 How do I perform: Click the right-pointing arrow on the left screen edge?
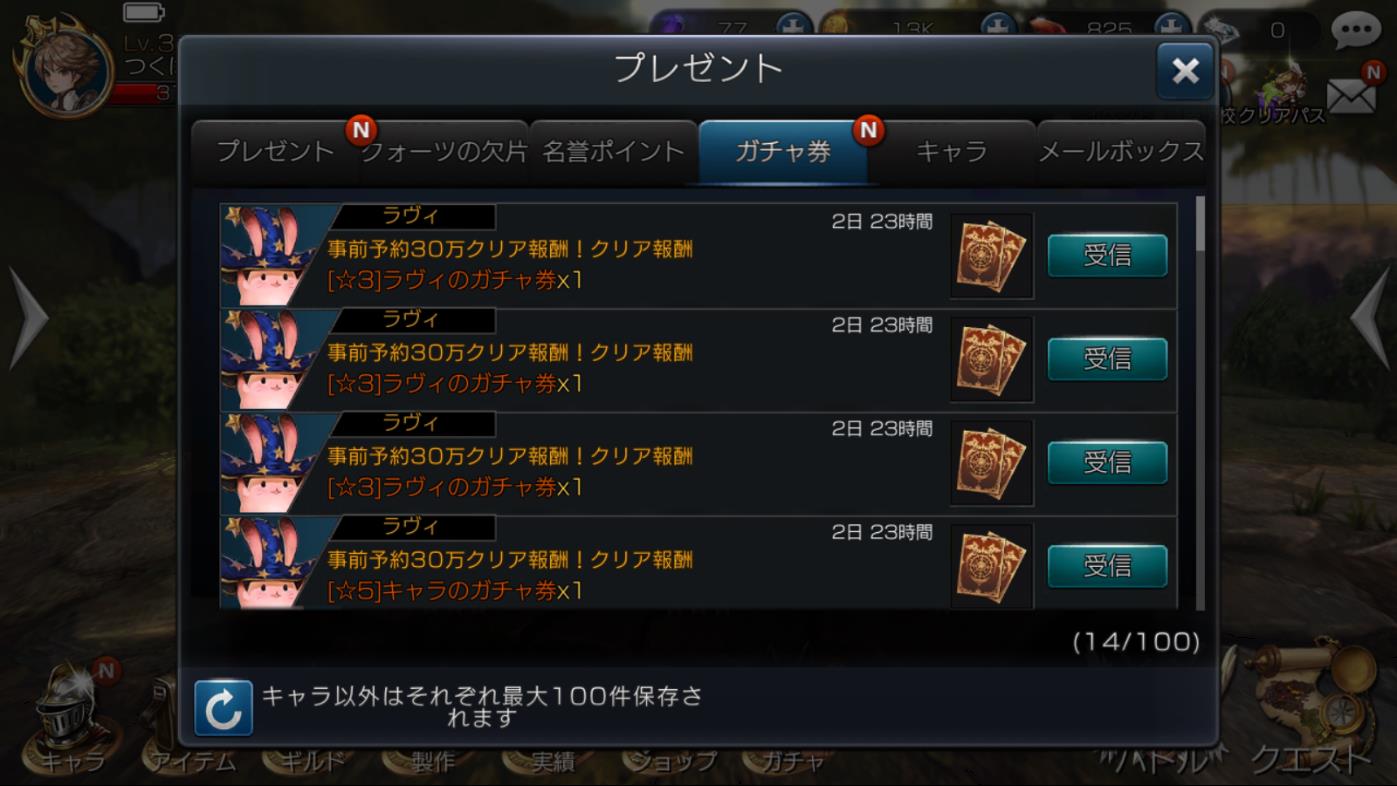(28, 318)
